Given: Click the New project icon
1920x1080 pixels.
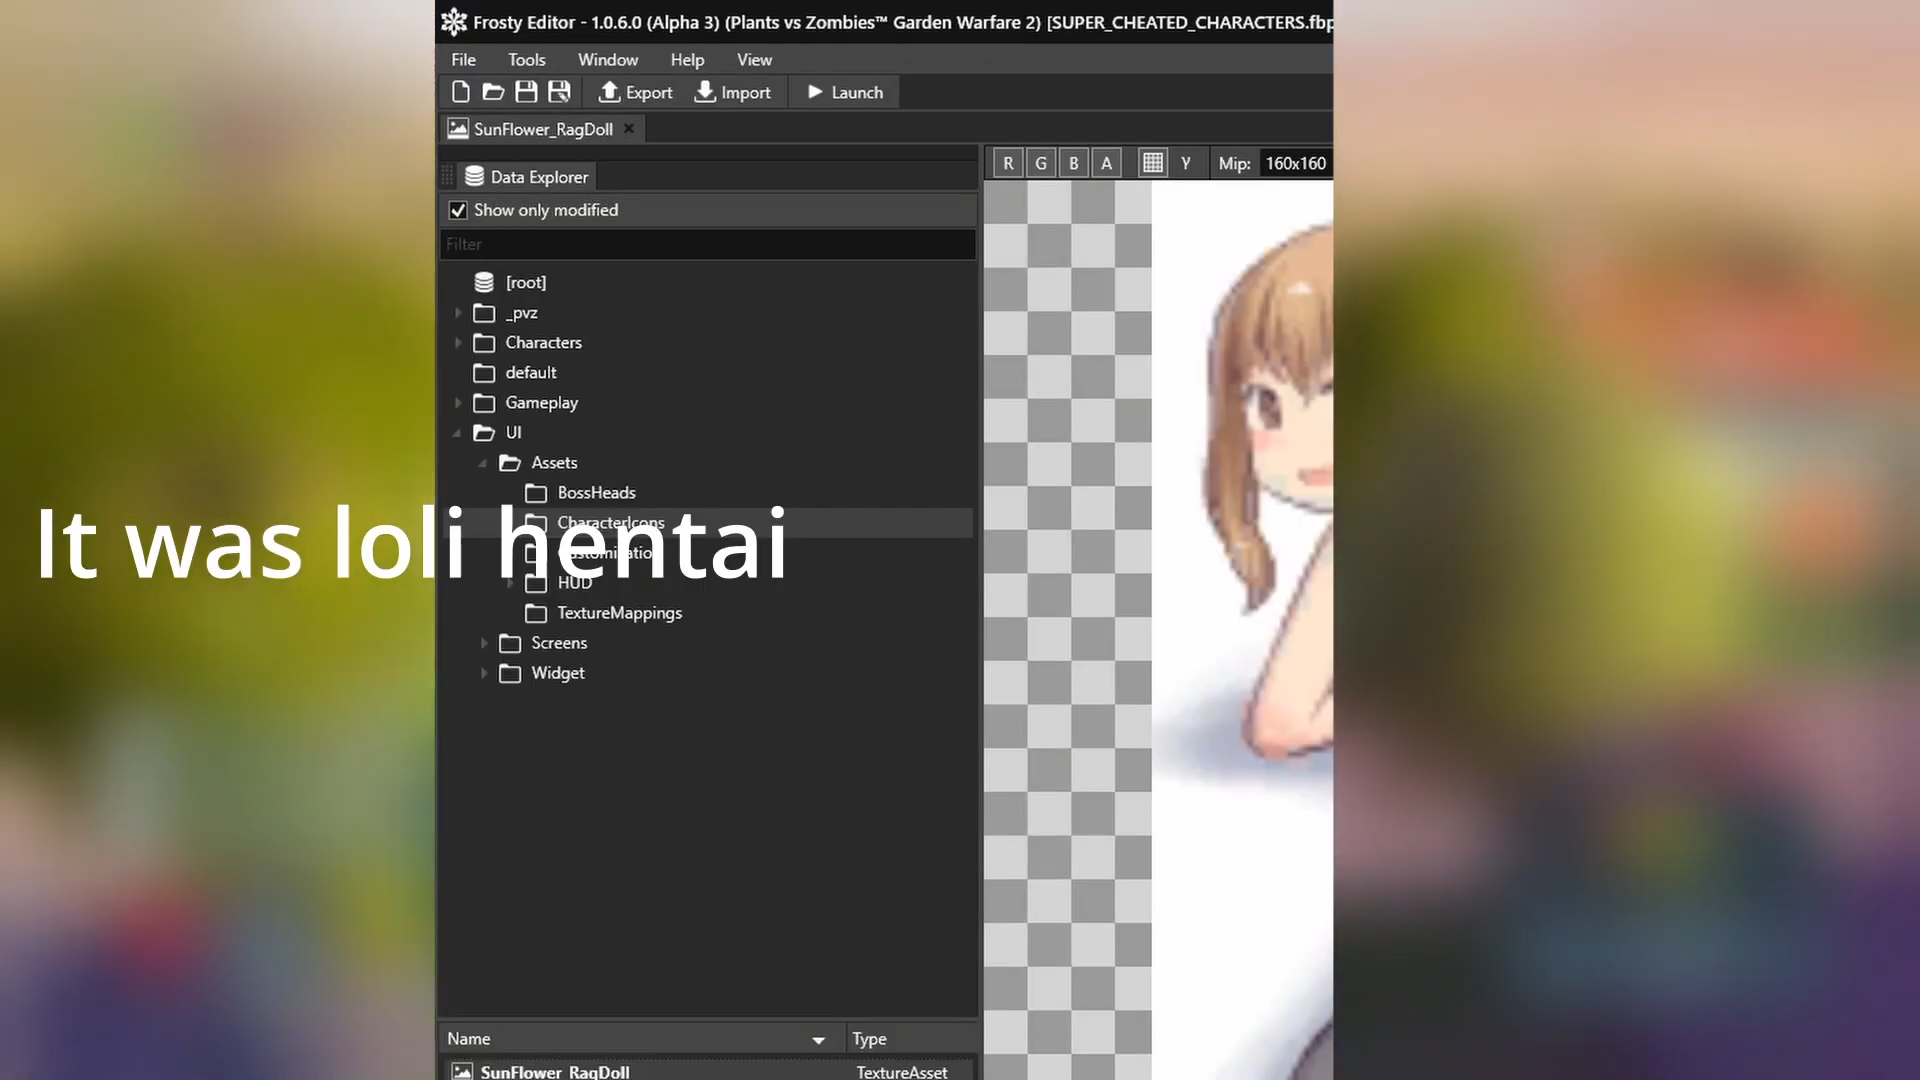Looking at the screenshot, I should 460,92.
